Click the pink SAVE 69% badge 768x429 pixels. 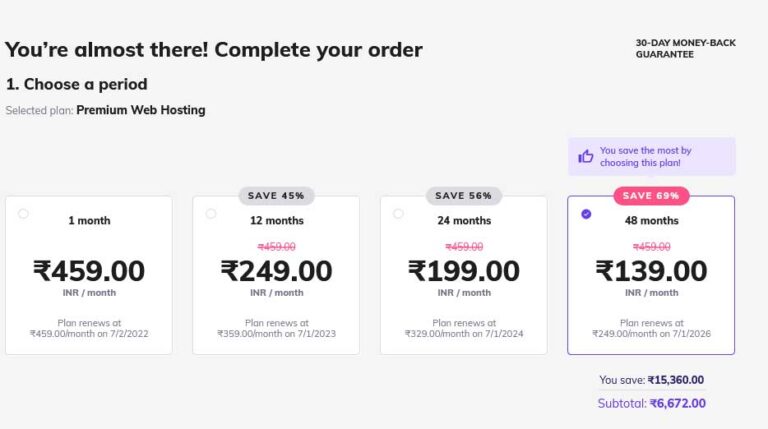(651, 196)
